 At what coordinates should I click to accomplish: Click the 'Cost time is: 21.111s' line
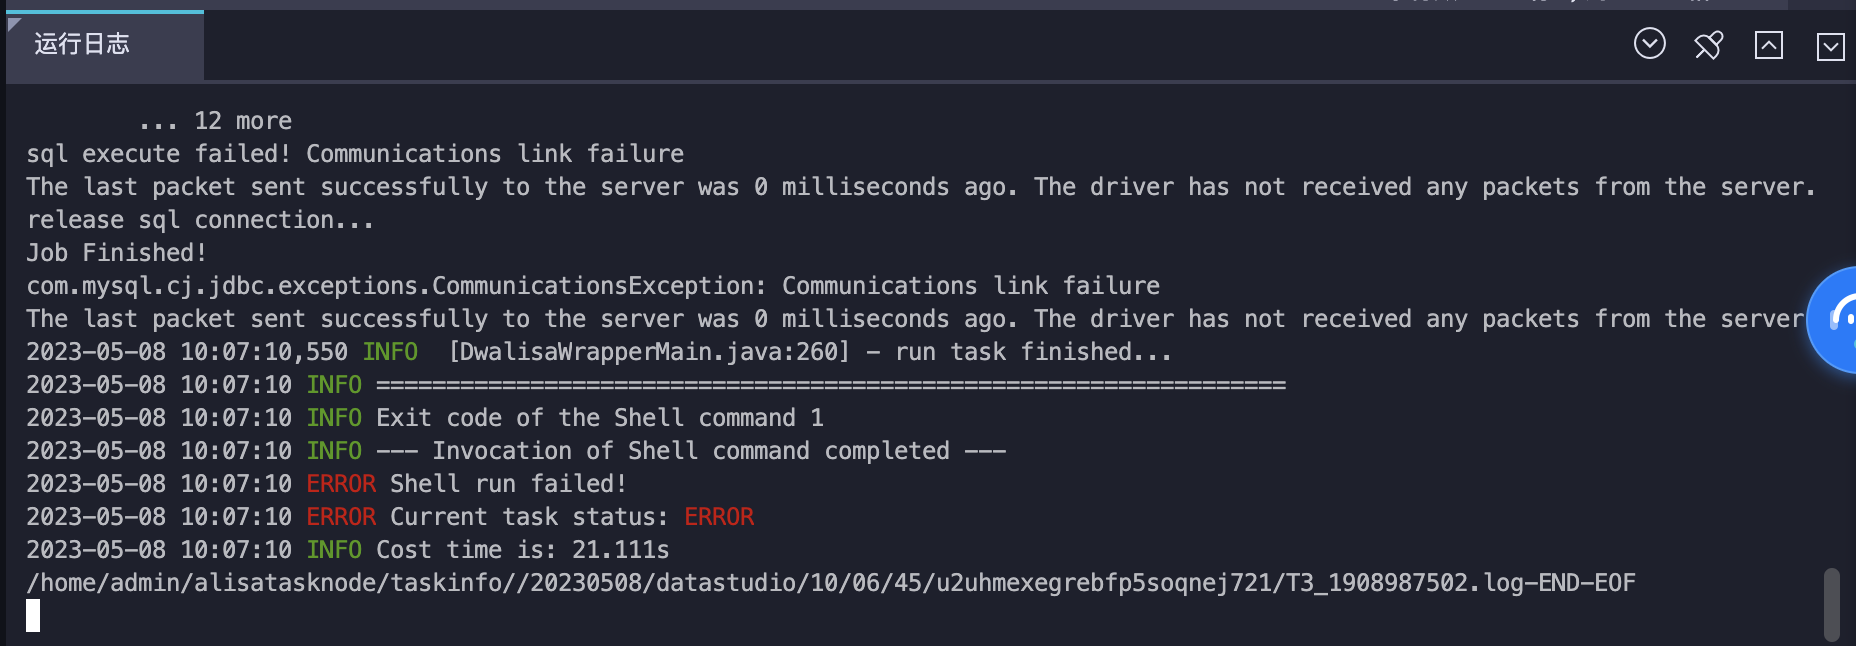click(x=348, y=550)
